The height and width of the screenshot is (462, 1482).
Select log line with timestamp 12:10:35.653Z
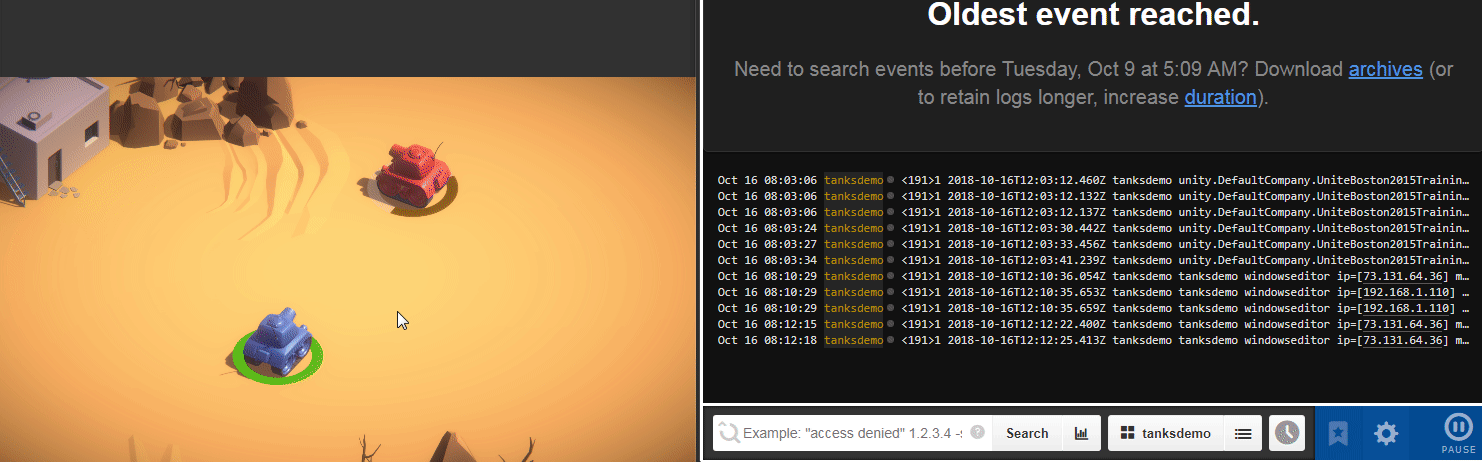[1094, 292]
